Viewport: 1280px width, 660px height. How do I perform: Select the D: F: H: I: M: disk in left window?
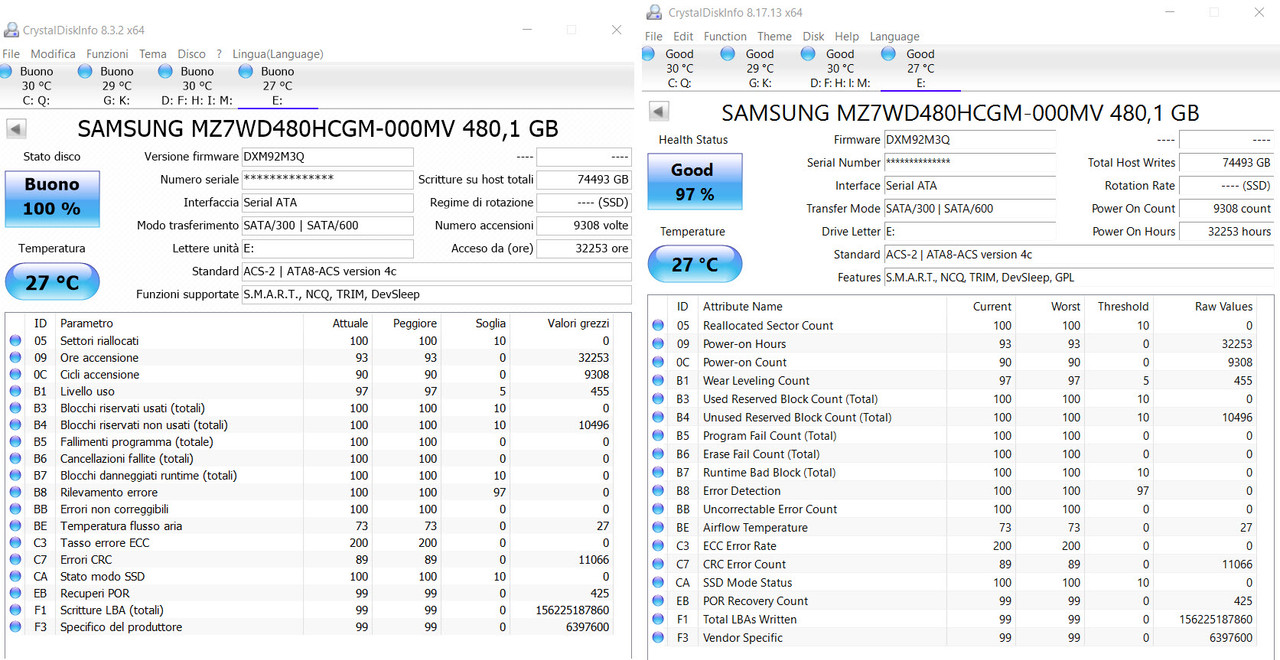coord(197,85)
